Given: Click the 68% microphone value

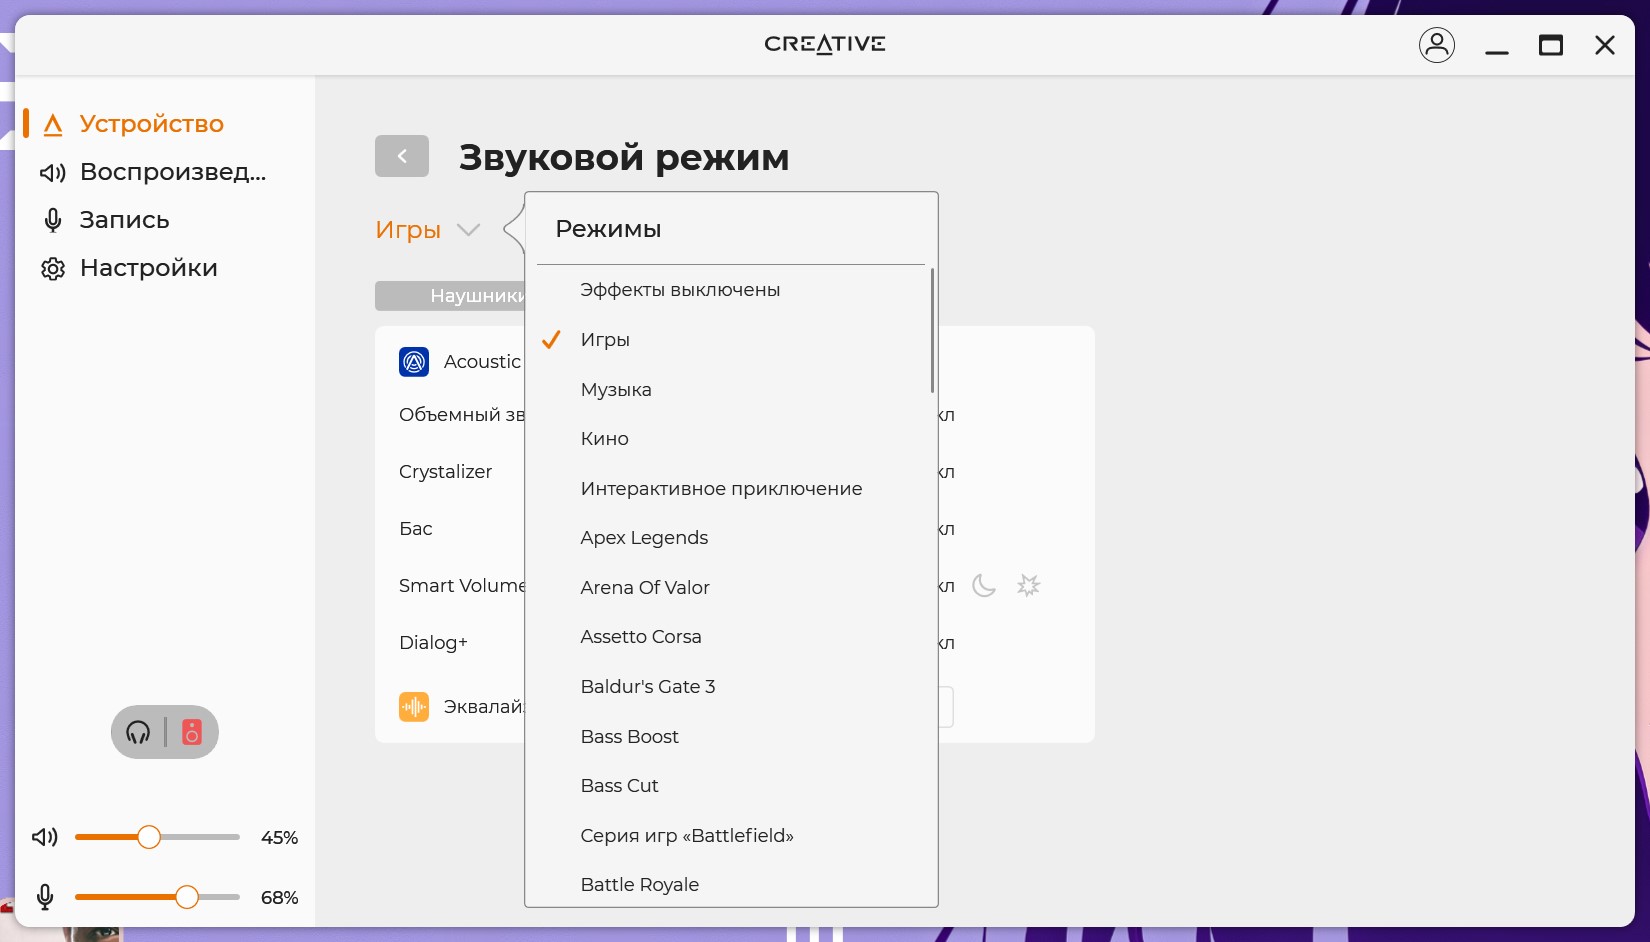Looking at the screenshot, I should 279,898.
